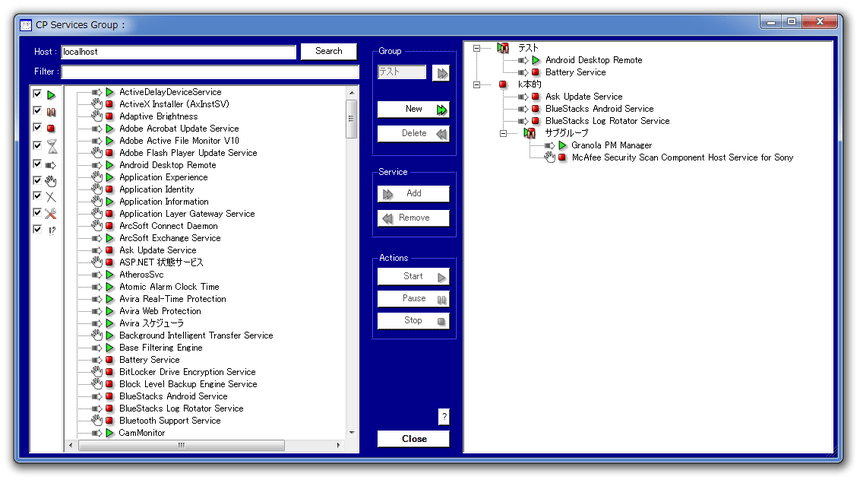The image size is (860, 480).
Task: Click green play icon of ActiveDelayDeviceService
Action: coord(110,92)
